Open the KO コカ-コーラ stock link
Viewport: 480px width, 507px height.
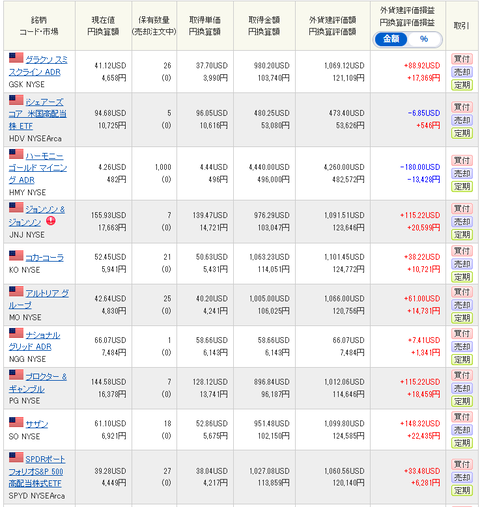44,258
